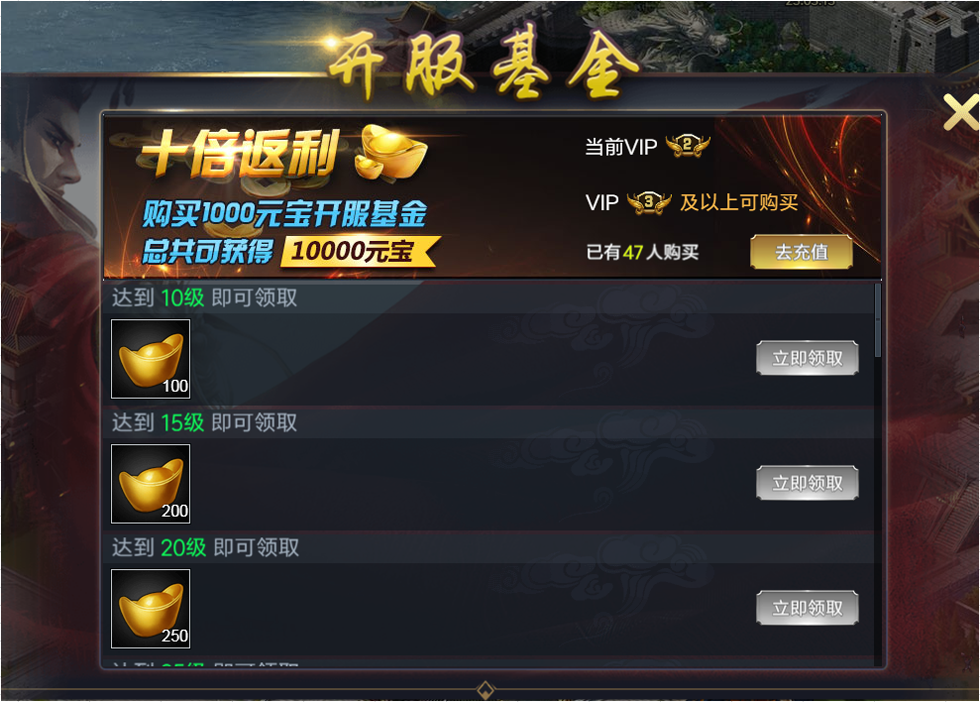
Task: Click 去充值 to recharge
Action: (x=801, y=252)
